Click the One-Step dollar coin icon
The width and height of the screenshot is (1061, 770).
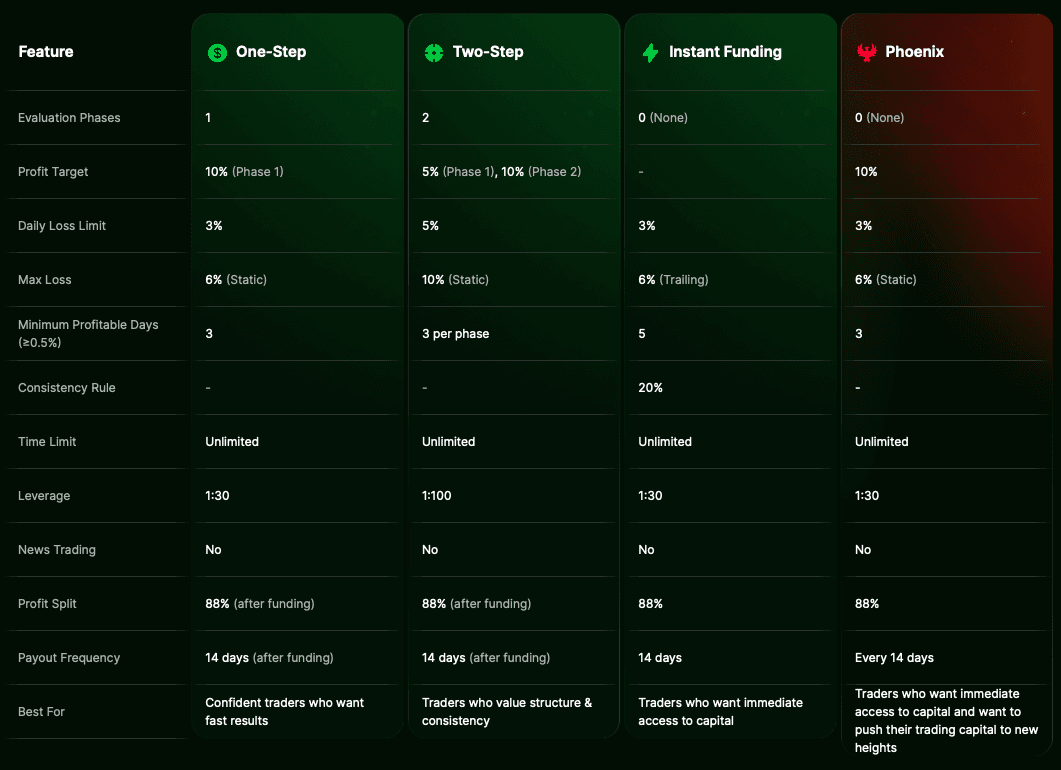(x=217, y=52)
